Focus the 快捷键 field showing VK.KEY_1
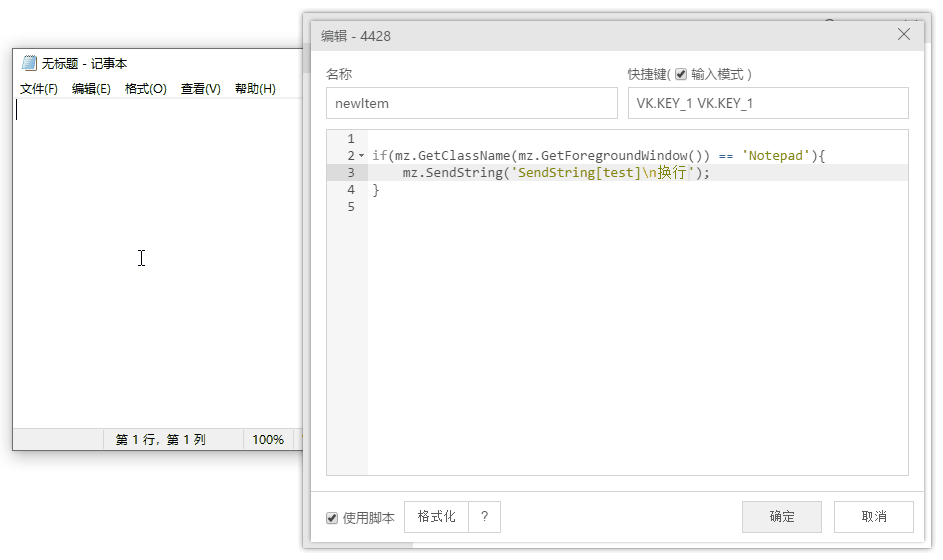Viewport: 943px width, 560px height. tap(767, 103)
